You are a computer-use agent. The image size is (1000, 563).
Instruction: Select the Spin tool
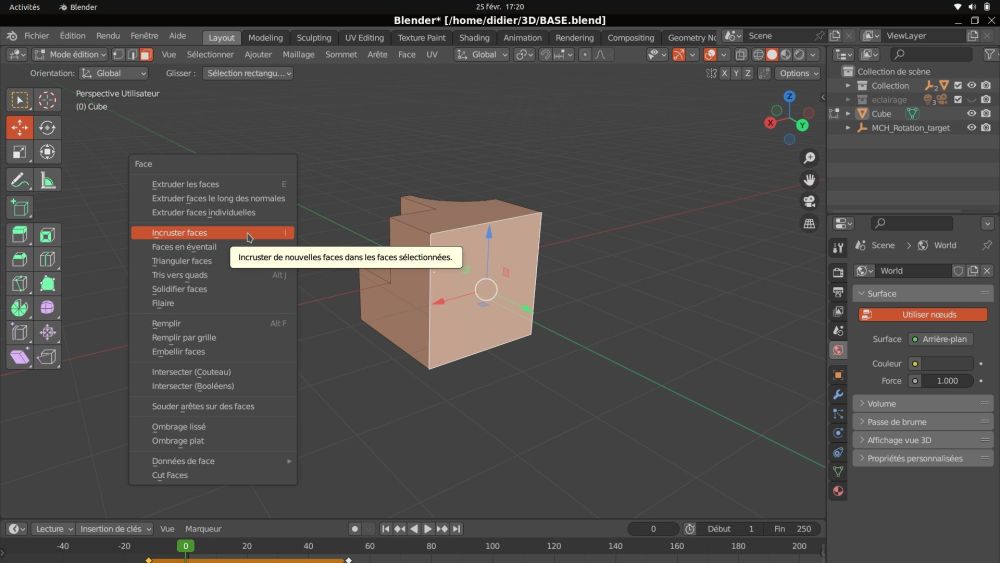pos(19,307)
